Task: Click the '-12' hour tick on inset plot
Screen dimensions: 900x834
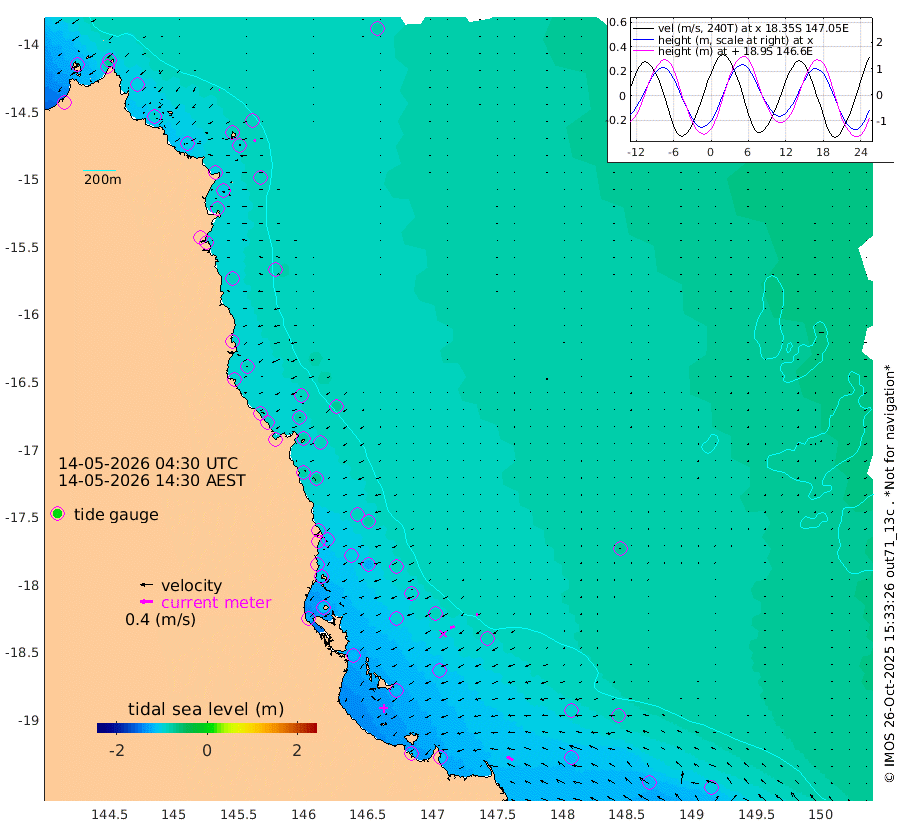Action: pos(635,152)
